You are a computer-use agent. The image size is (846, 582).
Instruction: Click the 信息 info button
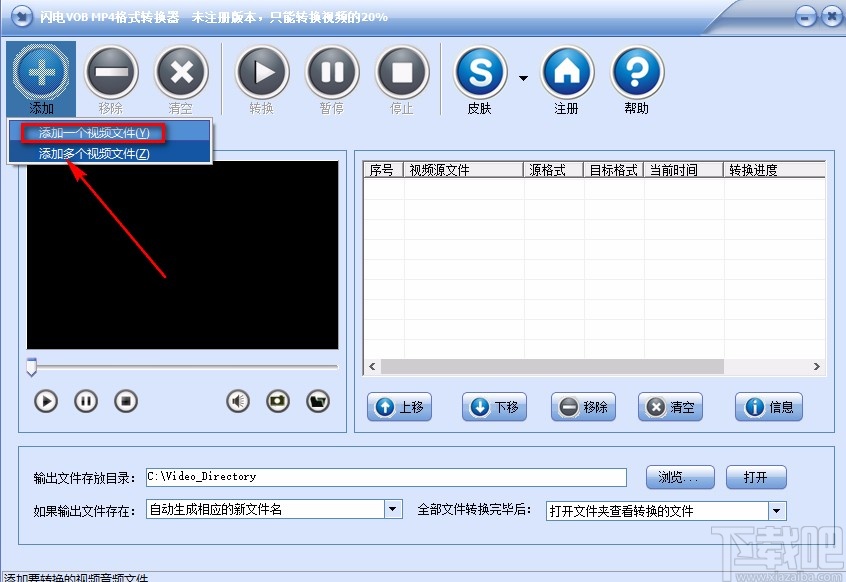768,407
